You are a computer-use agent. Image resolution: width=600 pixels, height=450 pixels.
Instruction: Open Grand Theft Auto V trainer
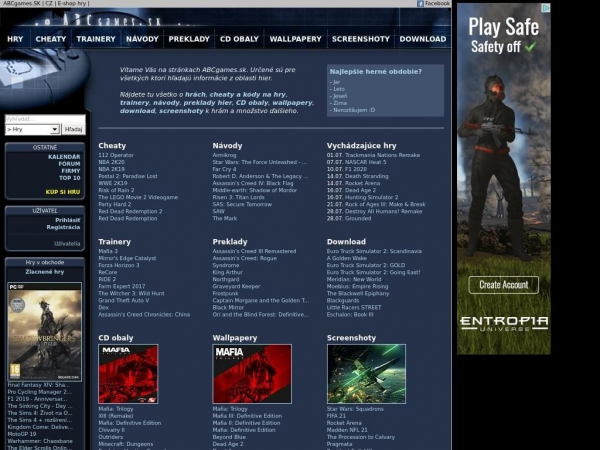pos(124,300)
